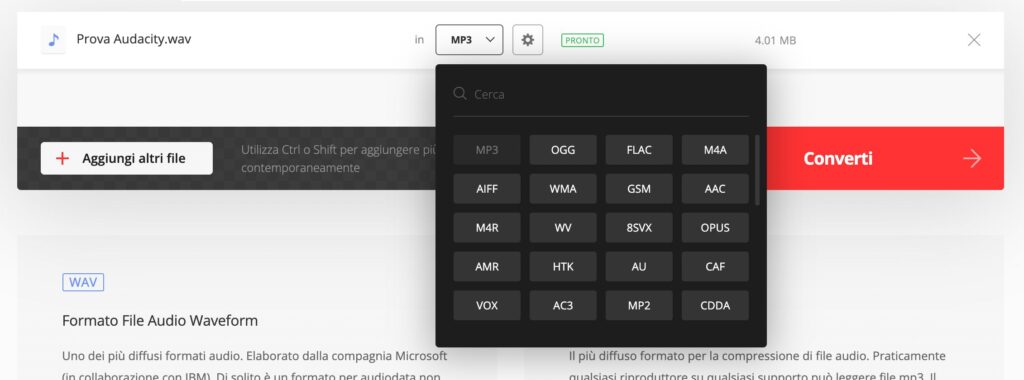Viewport: 1024px width, 380px height.
Task: Pick the AIFF format option
Action: [487, 189]
